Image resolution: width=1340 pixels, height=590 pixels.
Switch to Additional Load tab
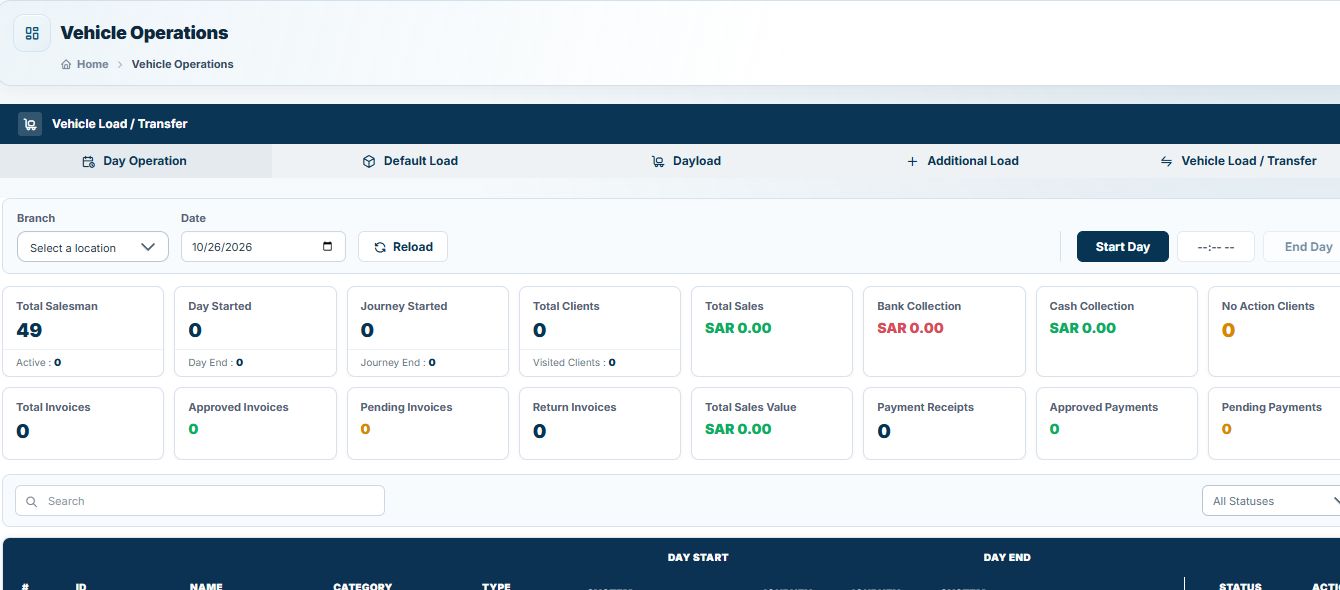962,161
